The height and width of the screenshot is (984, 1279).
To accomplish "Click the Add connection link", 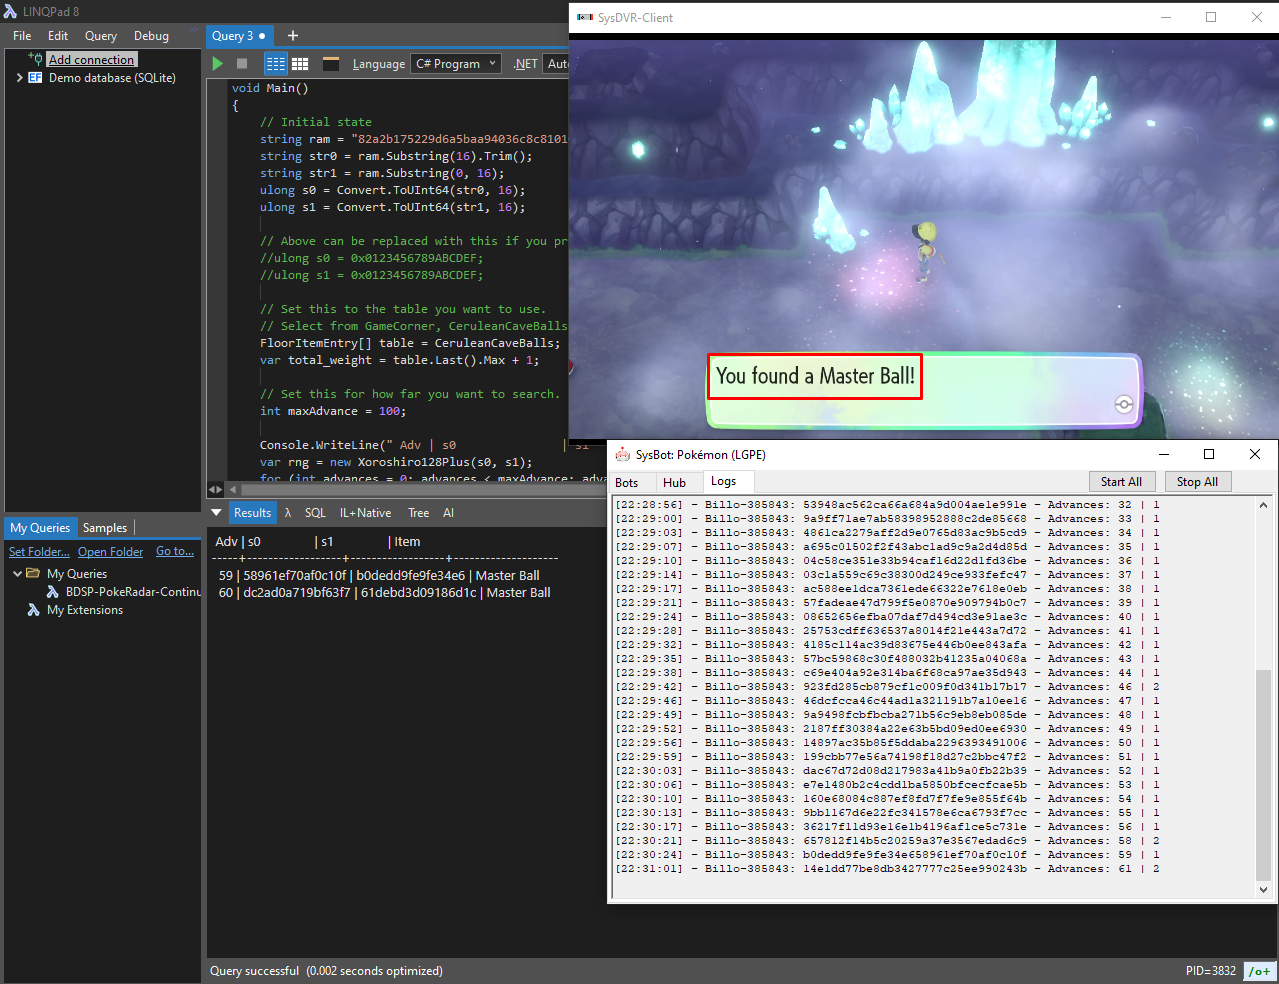I will pyautogui.click(x=92, y=59).
